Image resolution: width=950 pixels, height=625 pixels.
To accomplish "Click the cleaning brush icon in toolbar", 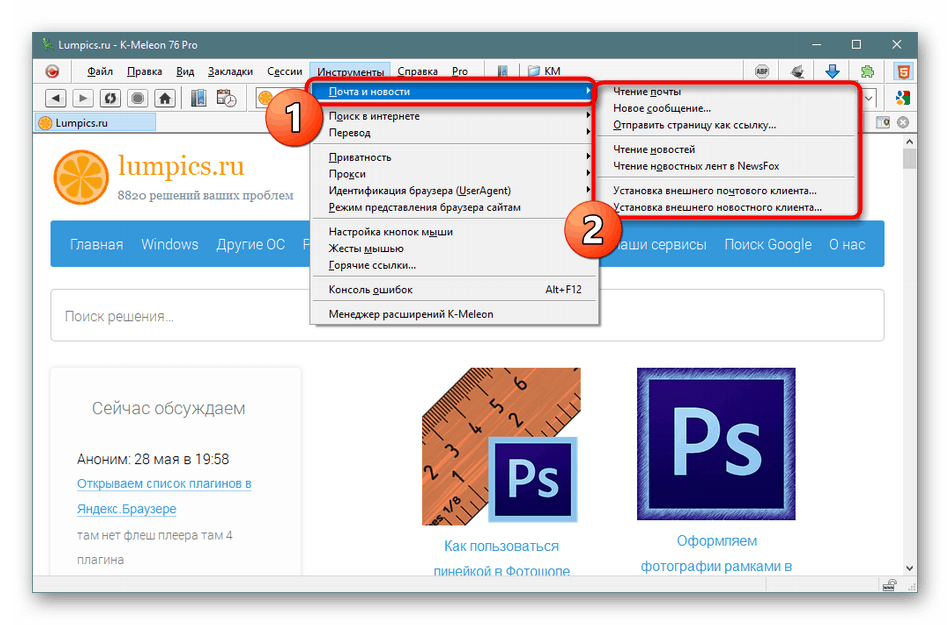I will (797, 71).
